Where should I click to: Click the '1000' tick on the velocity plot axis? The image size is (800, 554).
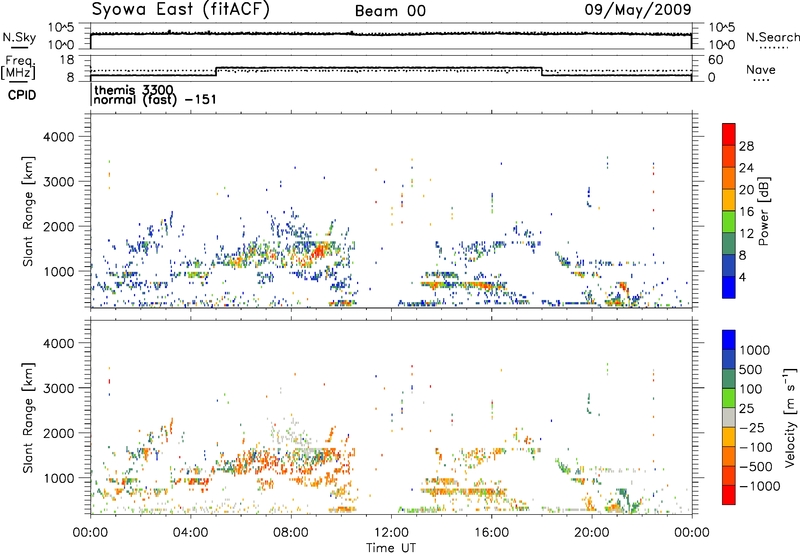(x=58, y=478)
